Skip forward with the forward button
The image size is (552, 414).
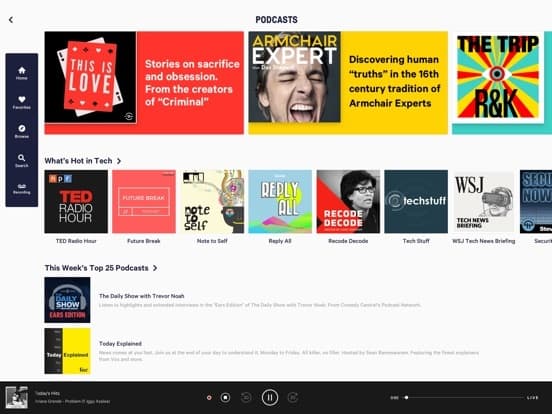point(293,397)
